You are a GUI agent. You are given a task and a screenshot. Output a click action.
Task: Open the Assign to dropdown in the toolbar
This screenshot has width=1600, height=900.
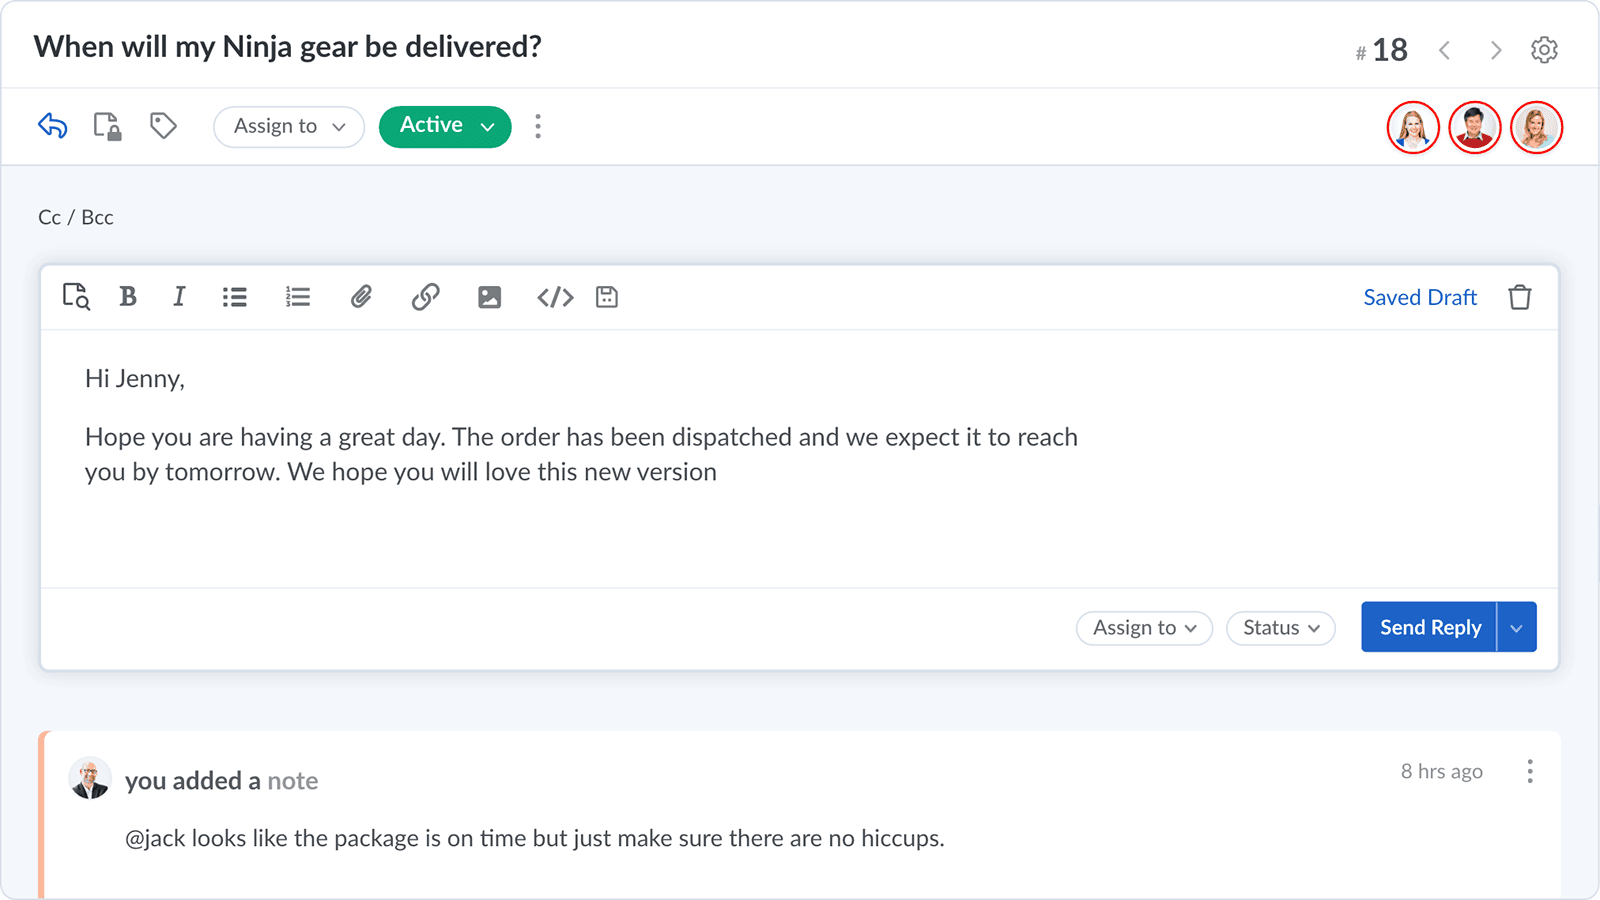(x=288, y=126)
